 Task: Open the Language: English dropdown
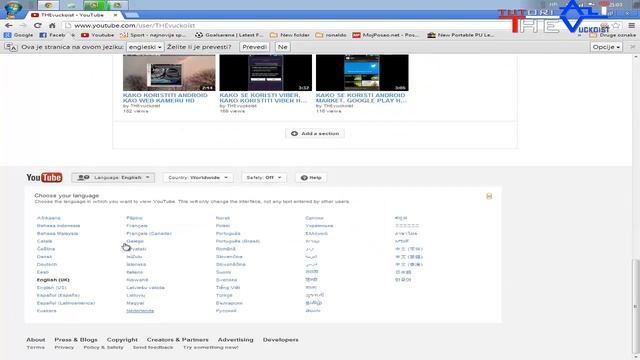tap(113, 178)
